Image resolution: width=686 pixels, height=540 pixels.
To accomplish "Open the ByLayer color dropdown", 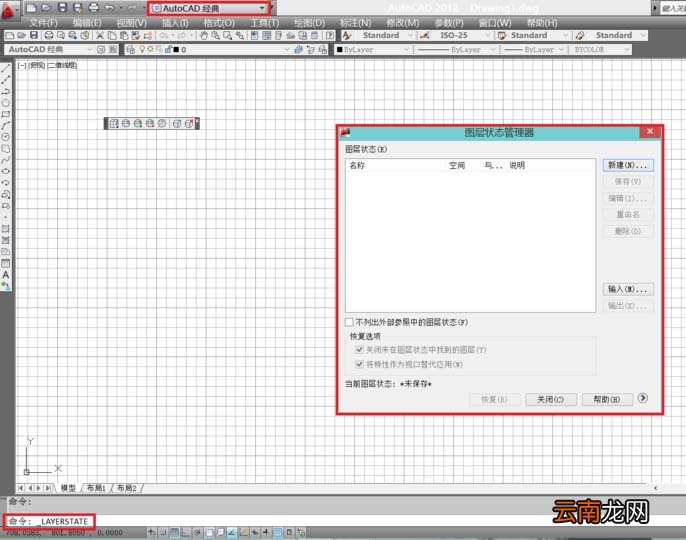I will pos(373,50).
